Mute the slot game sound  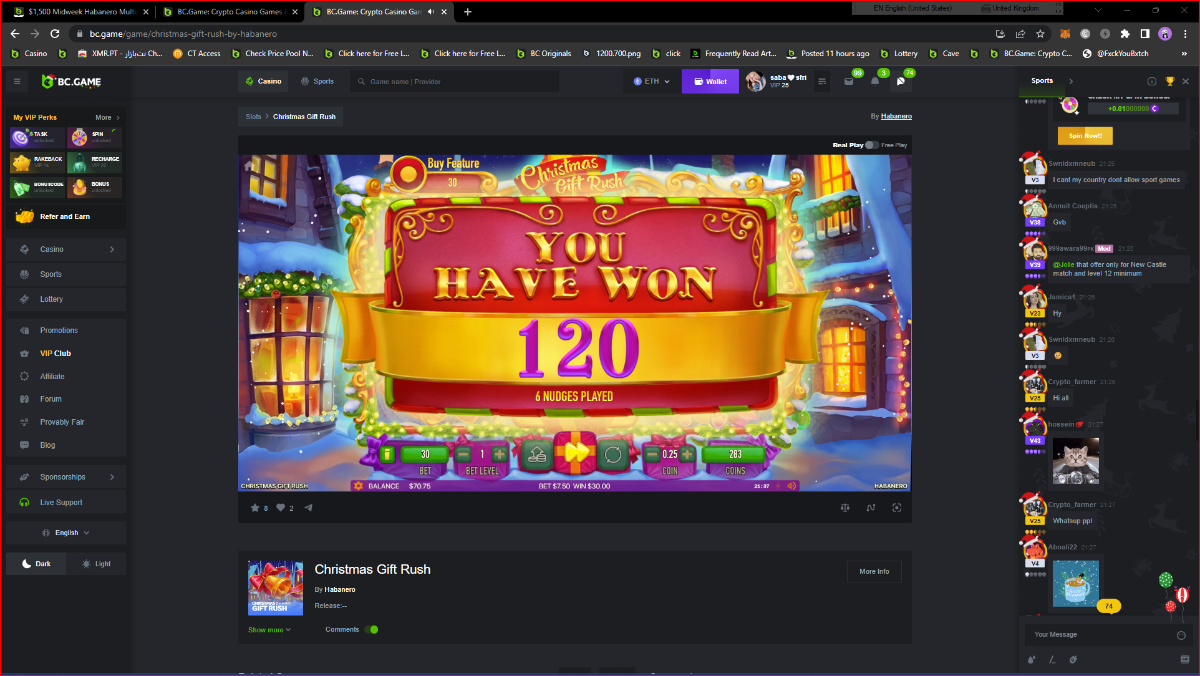791,486
